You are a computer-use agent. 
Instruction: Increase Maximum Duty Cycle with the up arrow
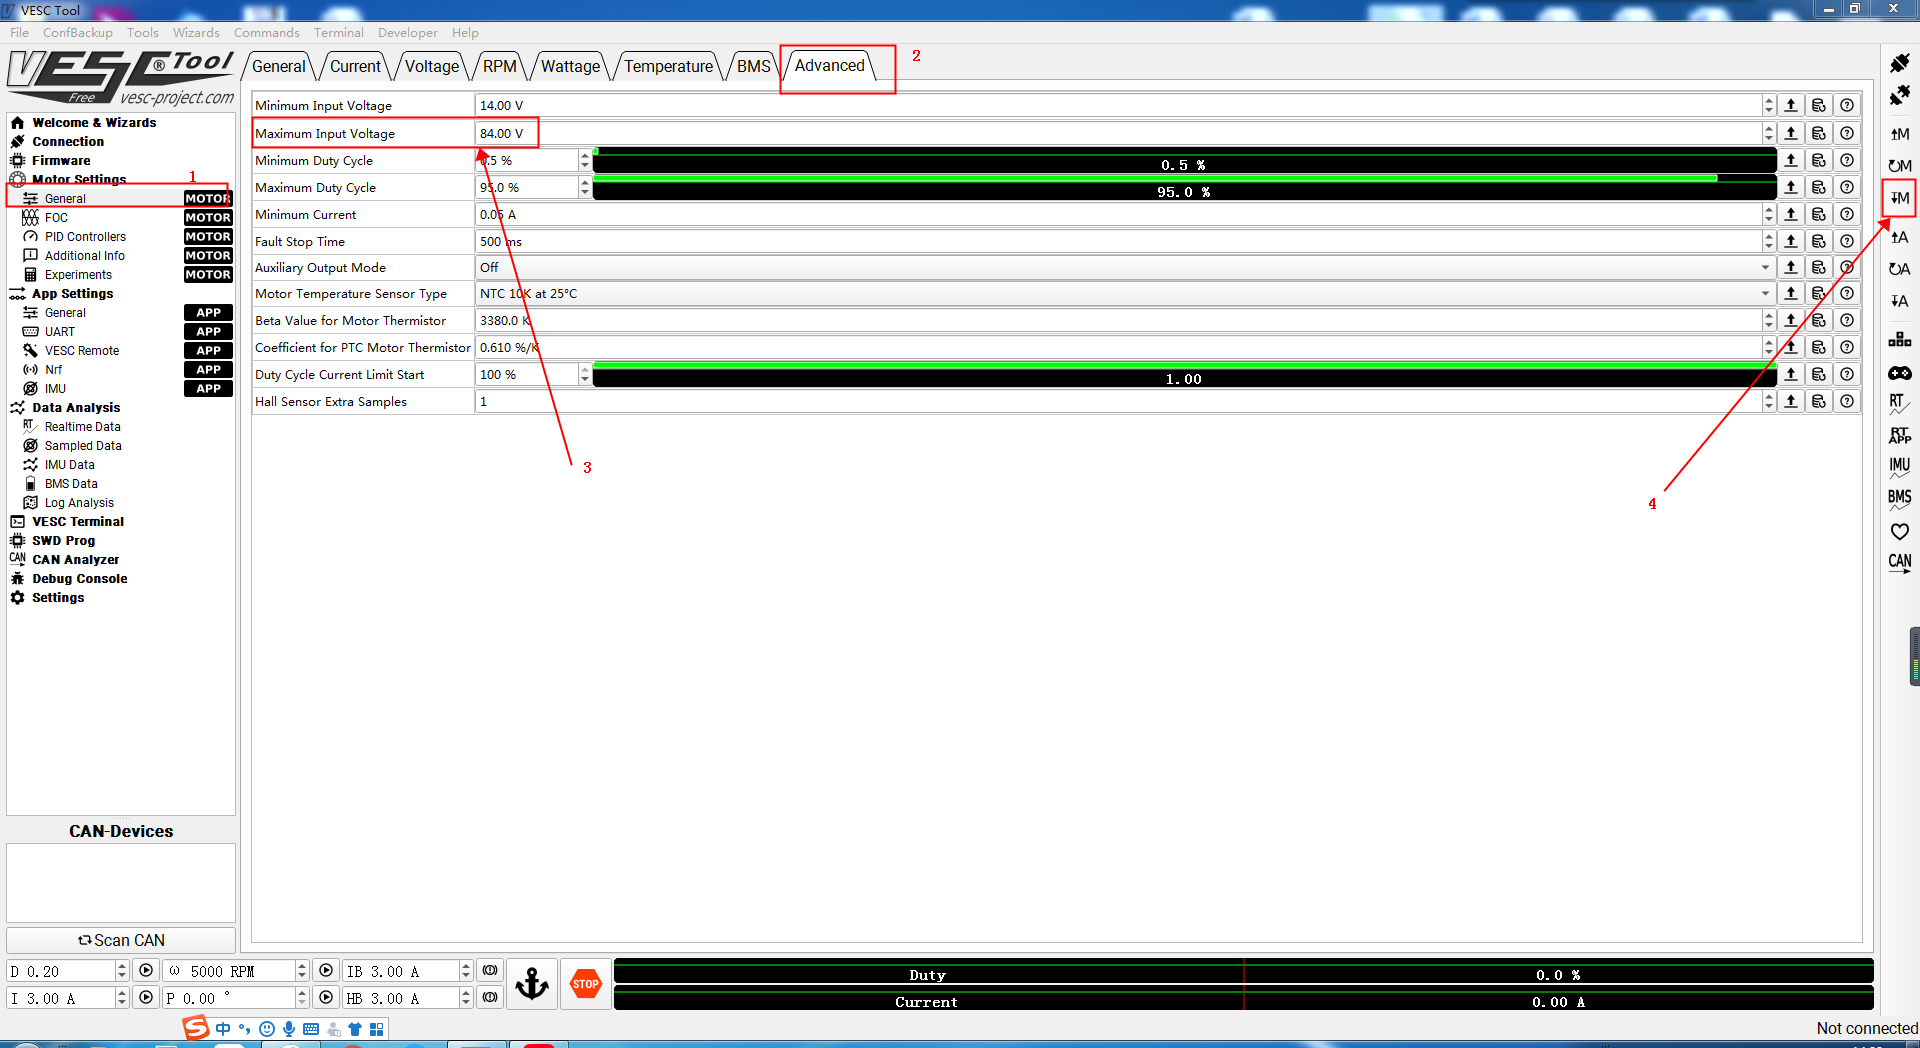(585, 182)
